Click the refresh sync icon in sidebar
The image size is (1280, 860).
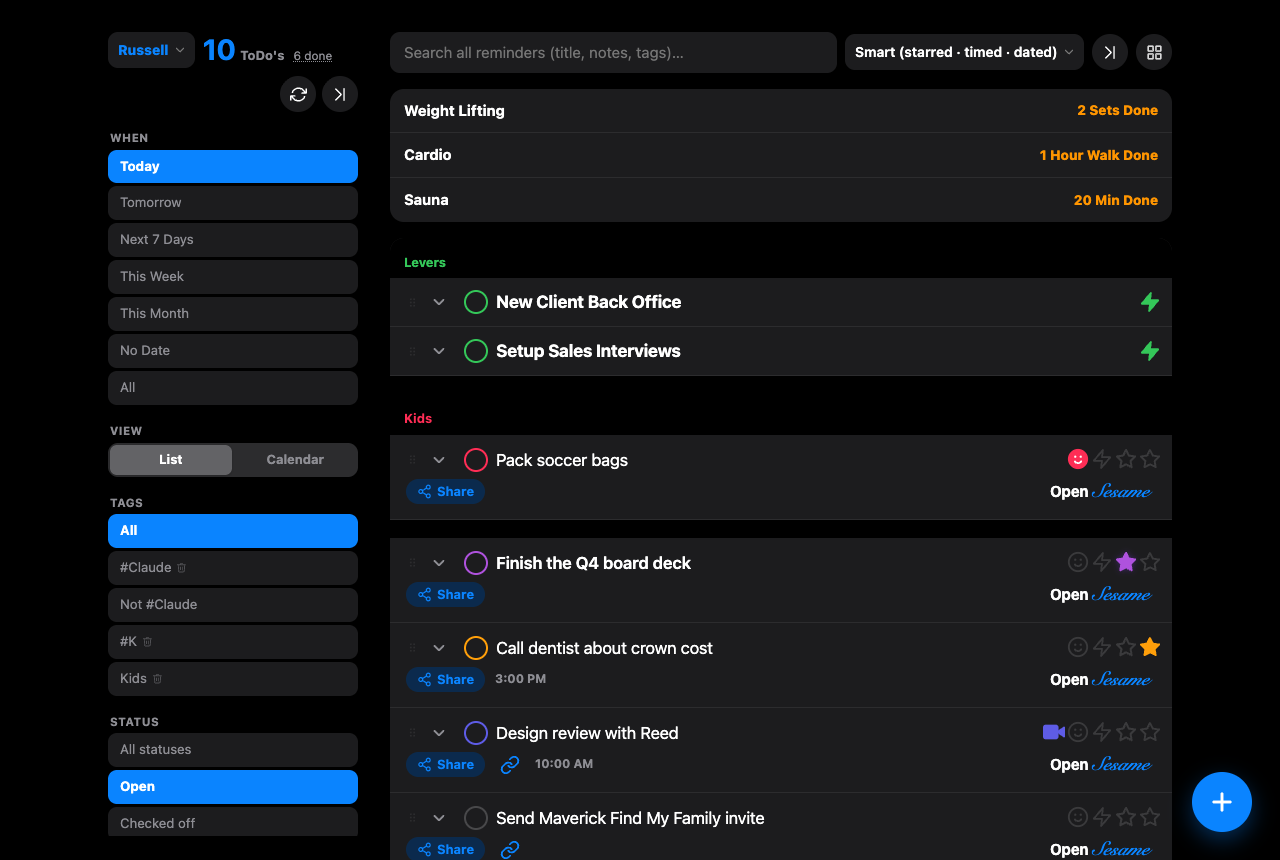pos(298,94)
